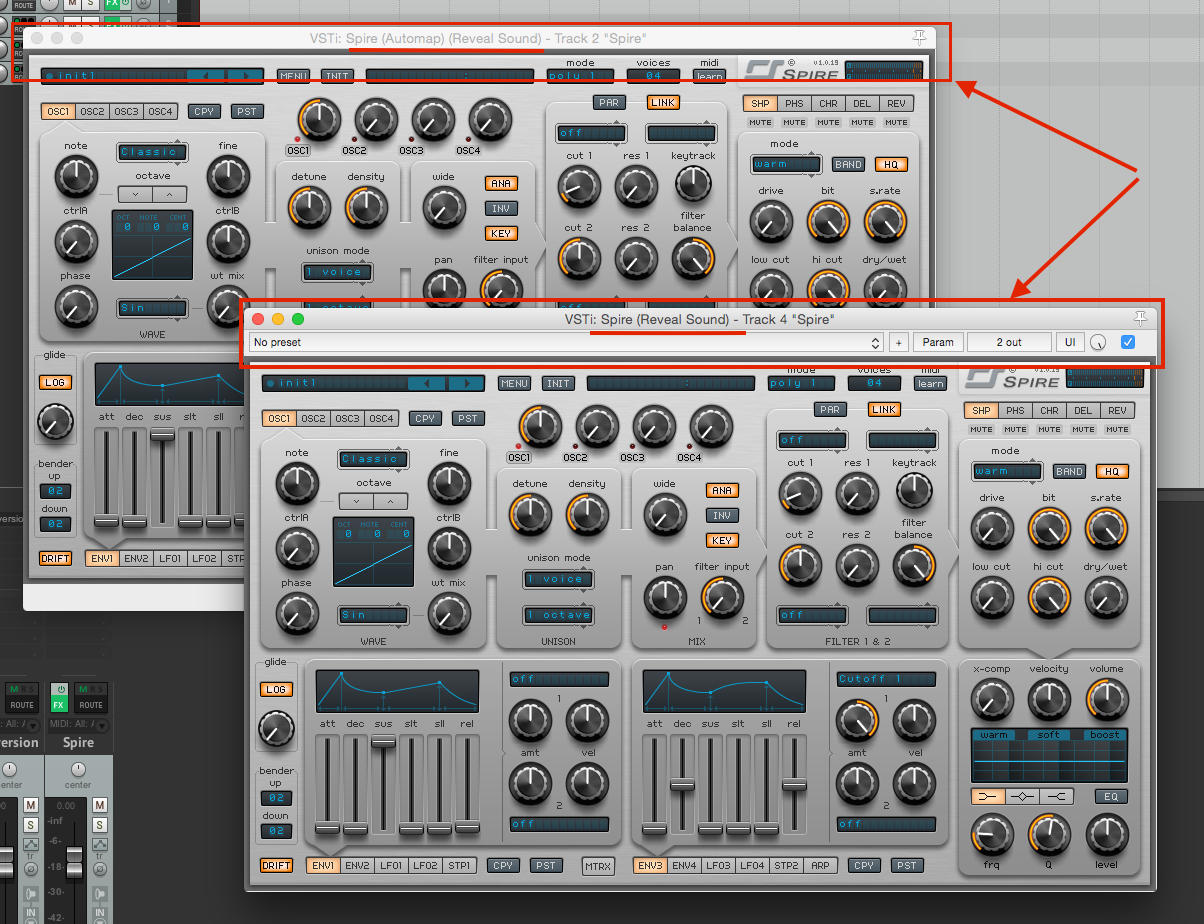The image size is (1204, 924).
Task: Open the No preset dropdown
Action: [567, 342]
